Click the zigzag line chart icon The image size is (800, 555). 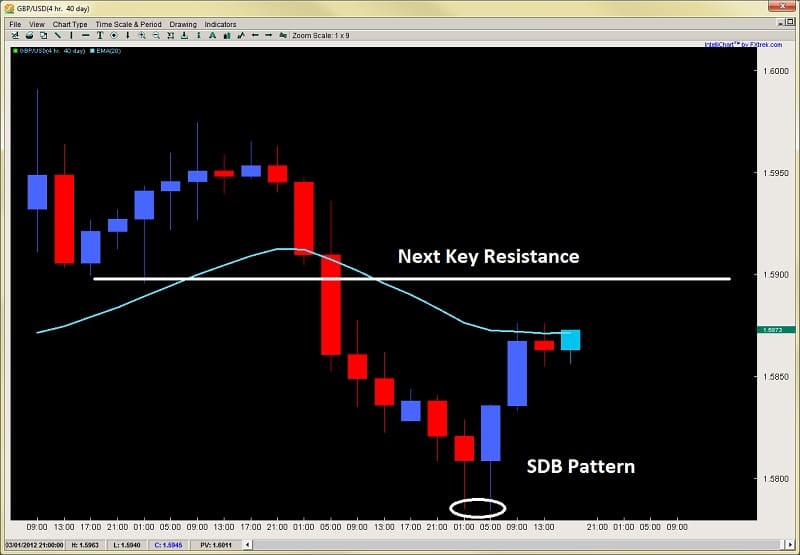(x=241, y=36)
